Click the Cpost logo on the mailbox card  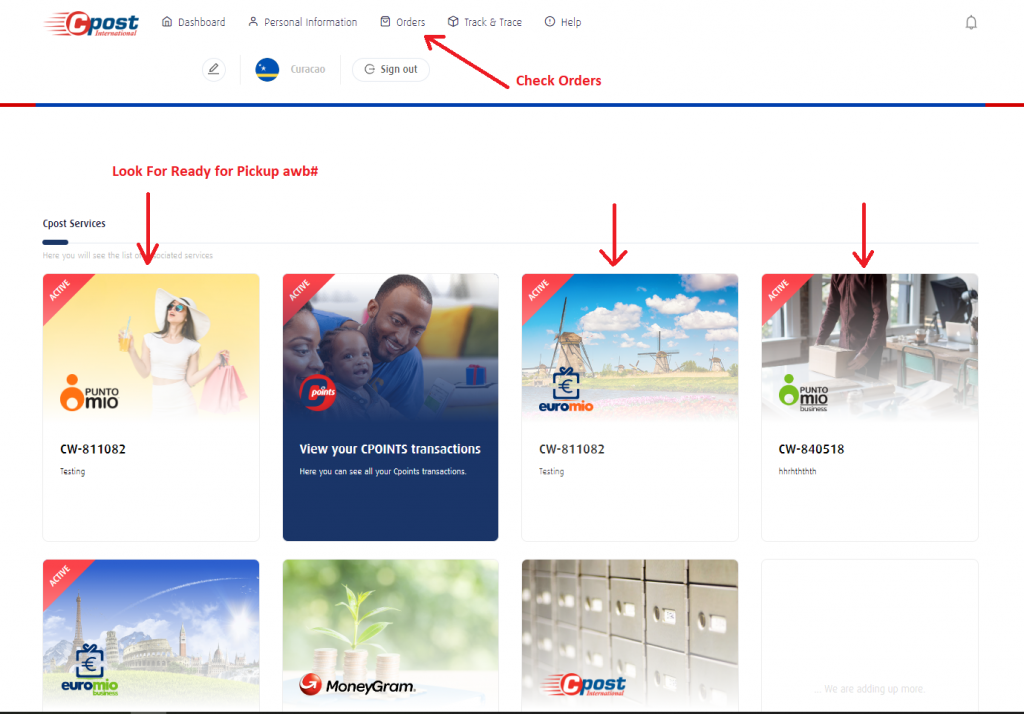click(584, 685)
